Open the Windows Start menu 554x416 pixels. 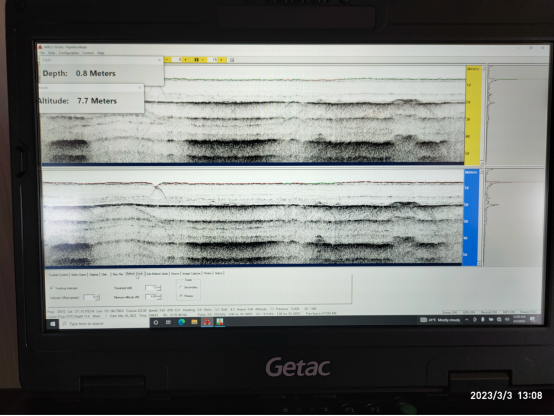coord(53,324)
